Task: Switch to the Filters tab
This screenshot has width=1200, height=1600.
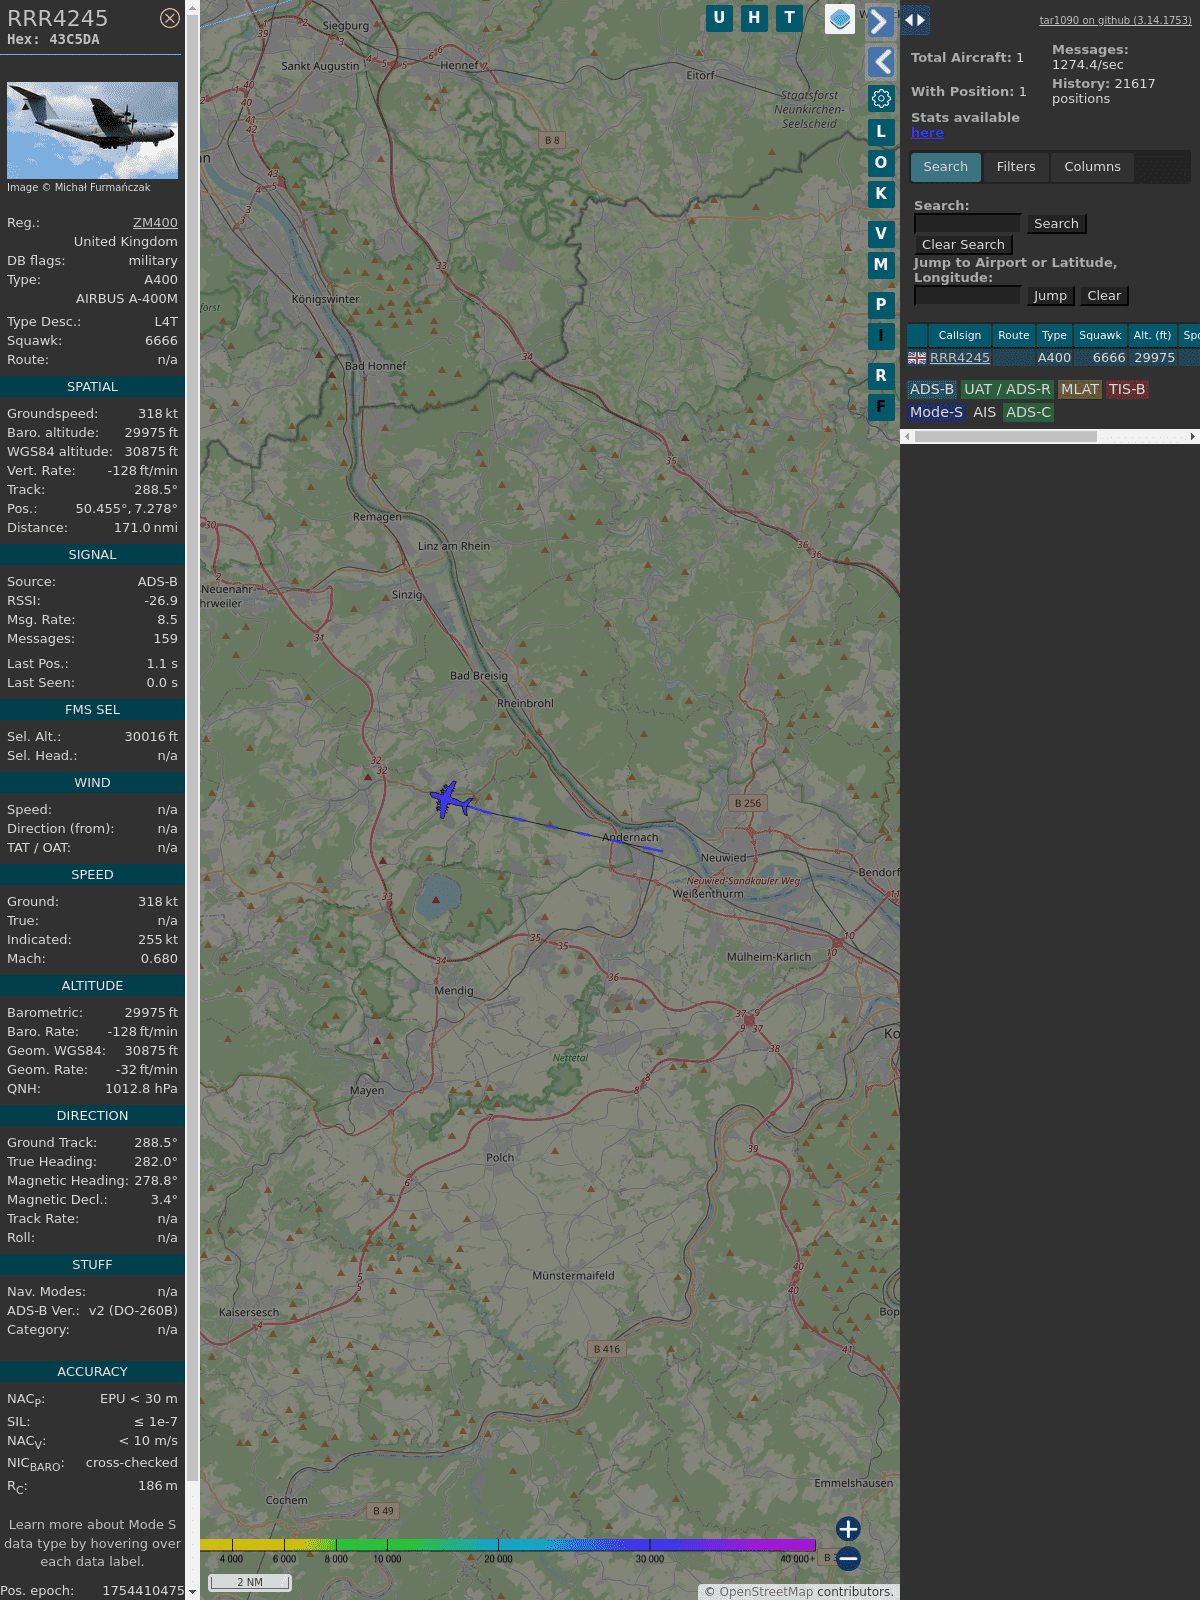Action: tap(1015, 167)
